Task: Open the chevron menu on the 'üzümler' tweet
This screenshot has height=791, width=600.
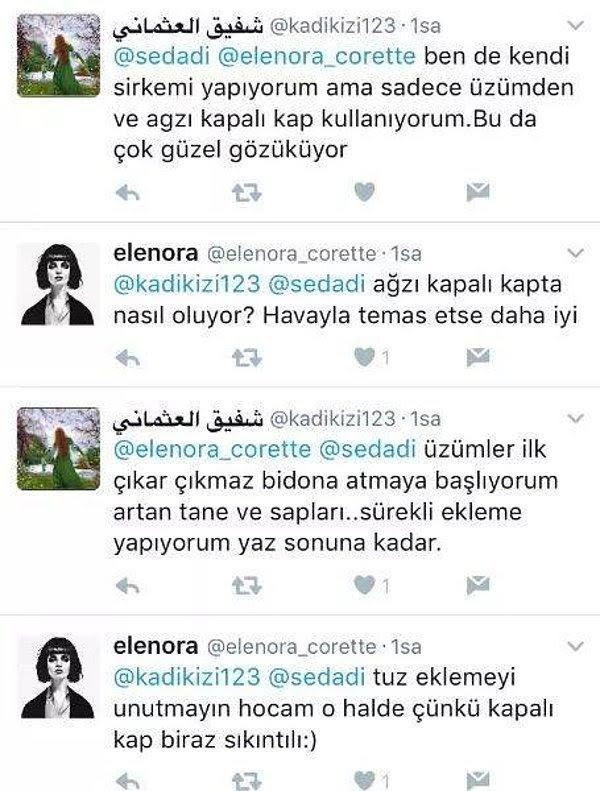Action: pos(576,418)
